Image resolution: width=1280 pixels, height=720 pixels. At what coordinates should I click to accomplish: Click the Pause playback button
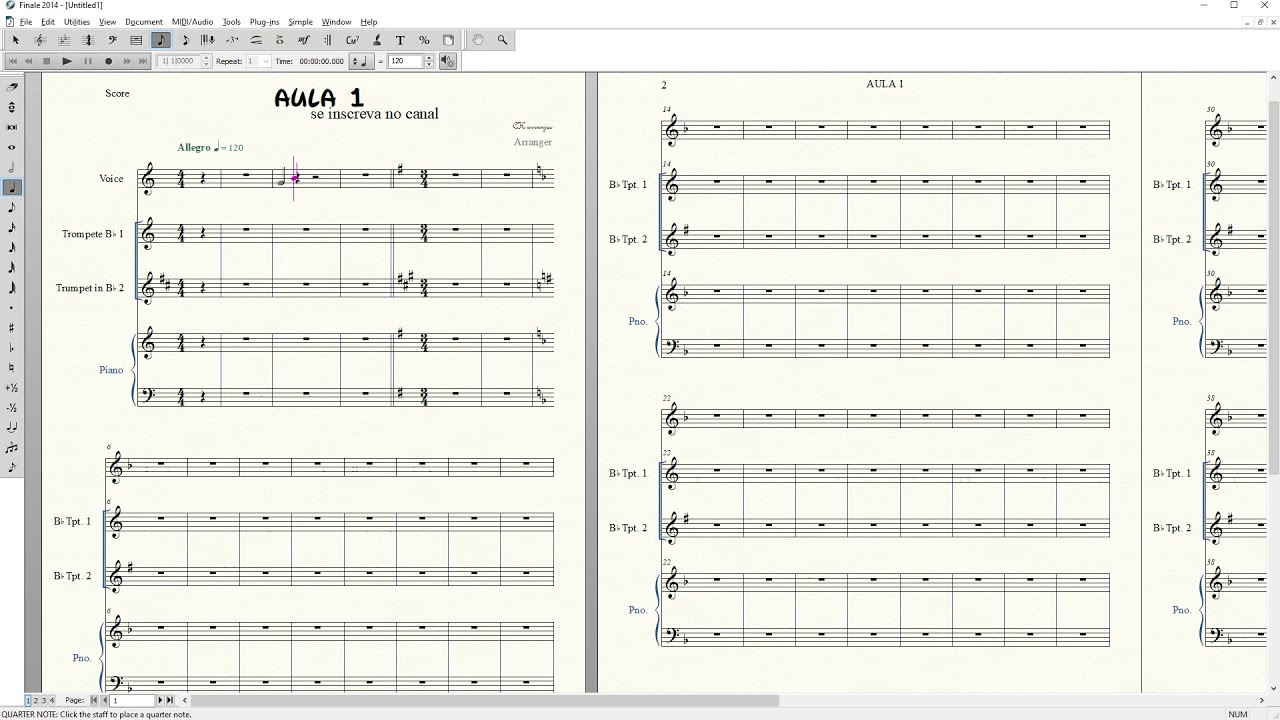[88, 61]
